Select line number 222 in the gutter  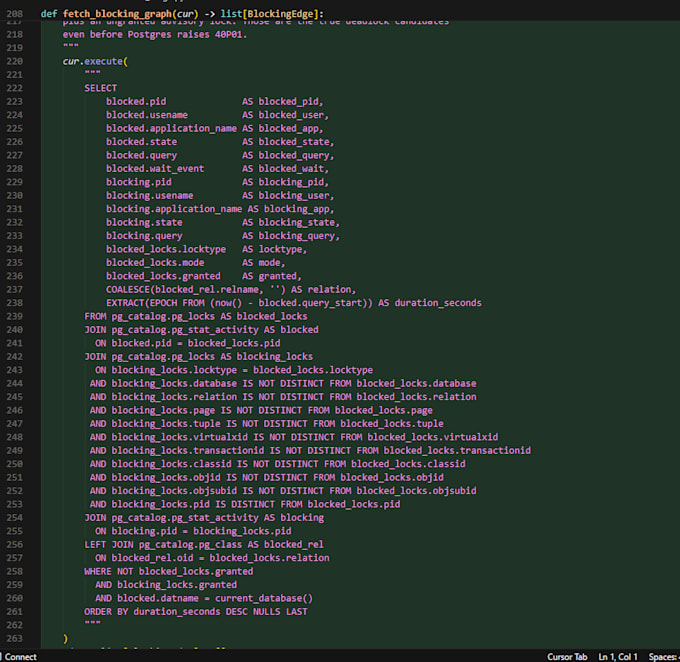pyautogui.click(x=14, y=88)
